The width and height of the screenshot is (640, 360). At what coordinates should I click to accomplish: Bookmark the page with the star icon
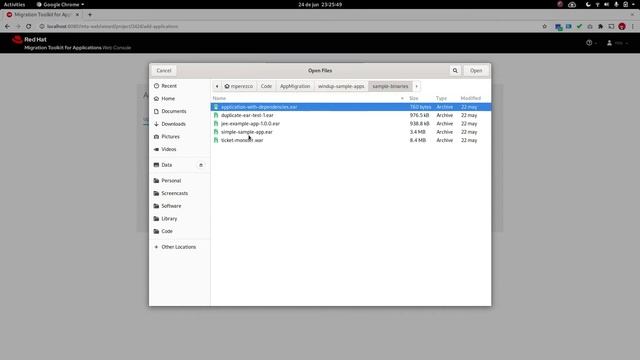pos(544,27)
